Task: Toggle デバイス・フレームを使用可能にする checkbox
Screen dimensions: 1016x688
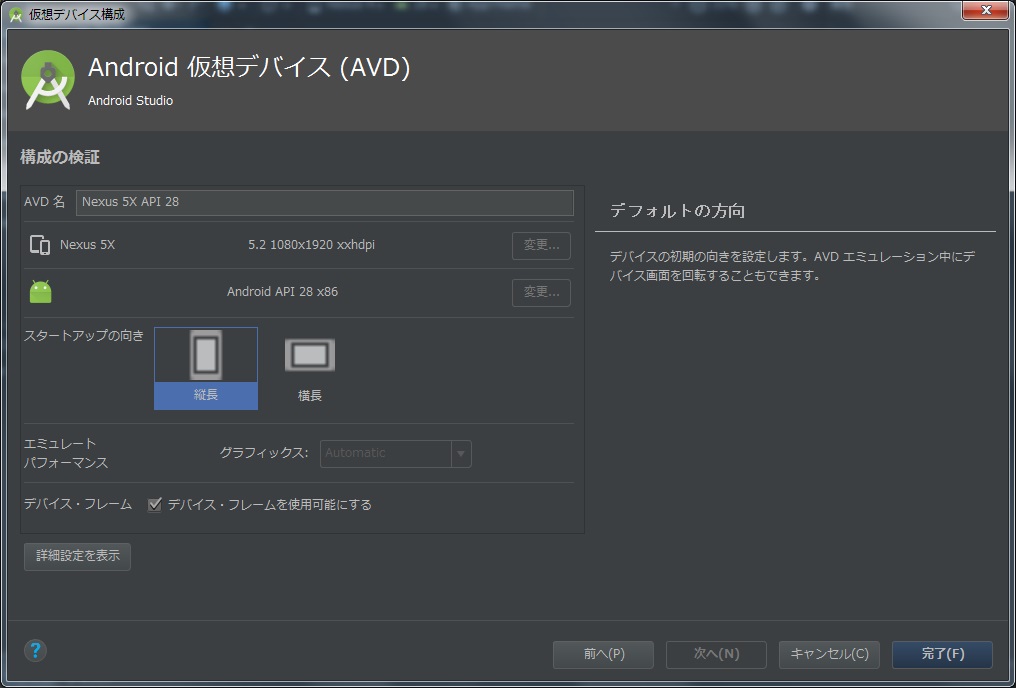Action: coord(154,505)
